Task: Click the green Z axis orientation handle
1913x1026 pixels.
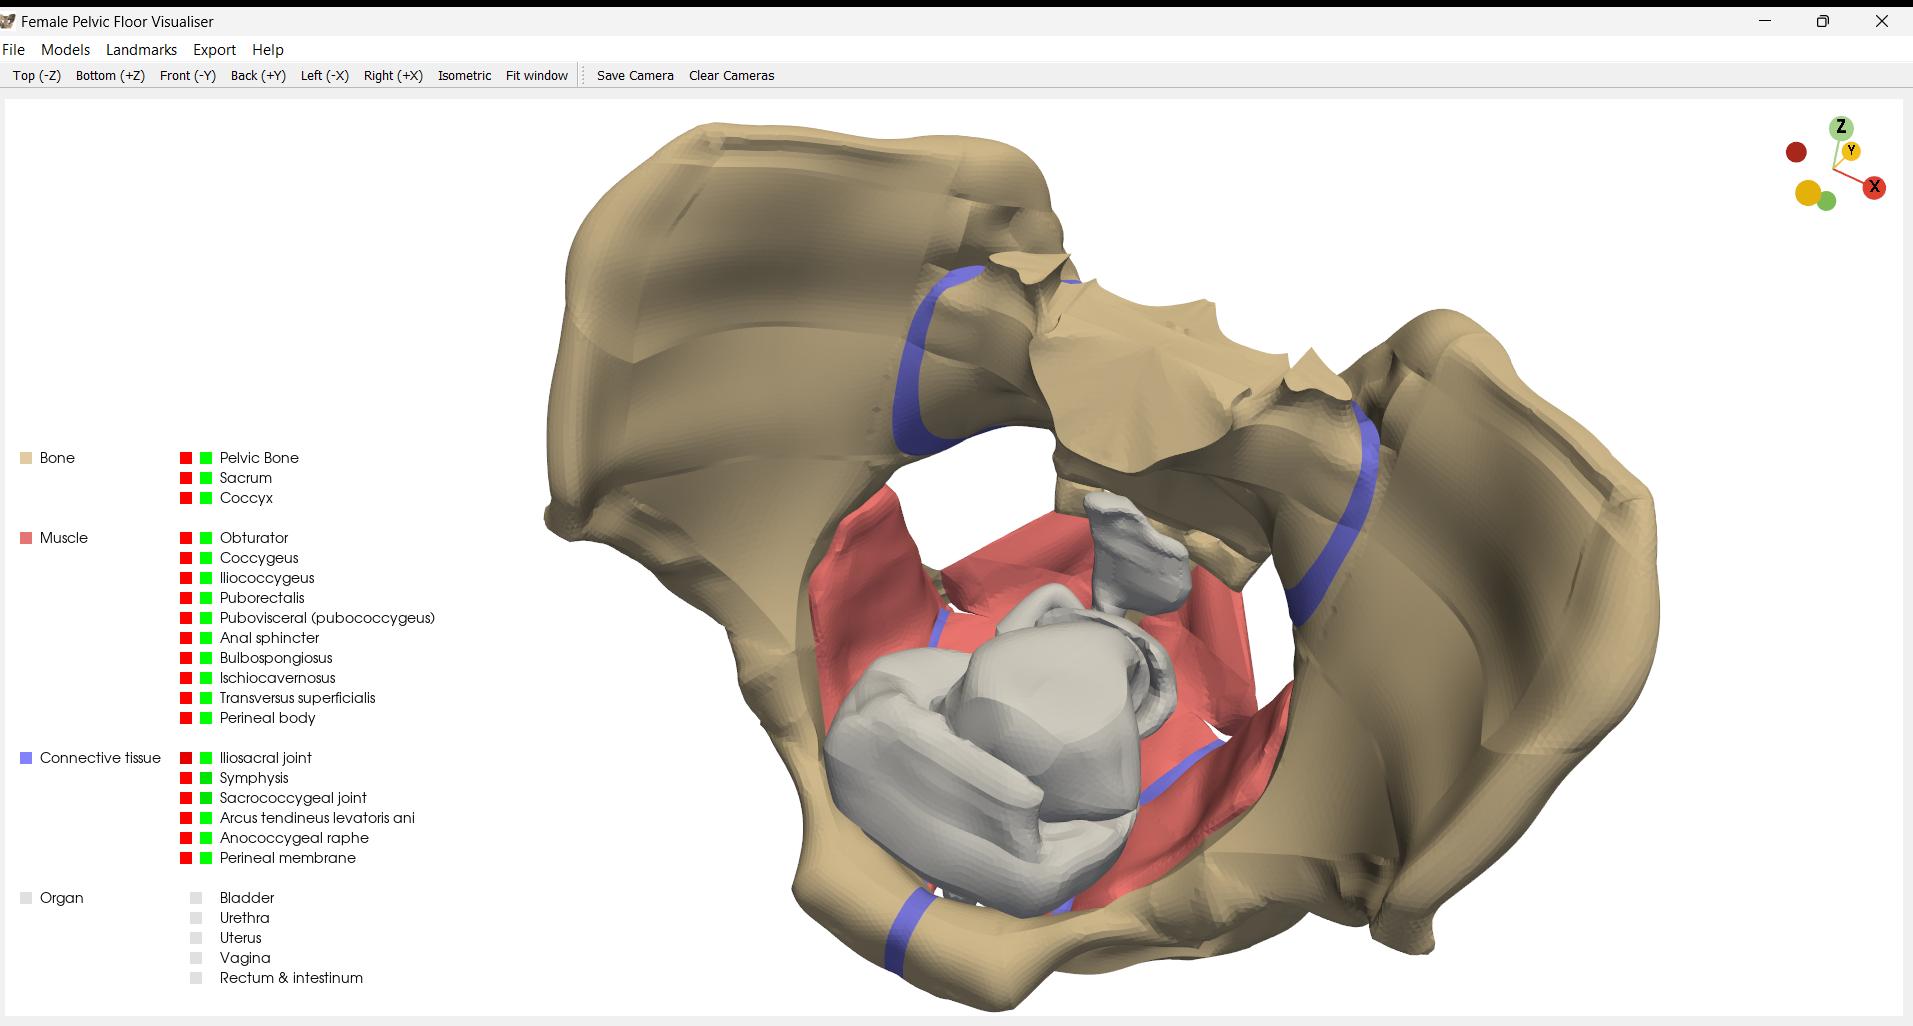Action: 1840,128
